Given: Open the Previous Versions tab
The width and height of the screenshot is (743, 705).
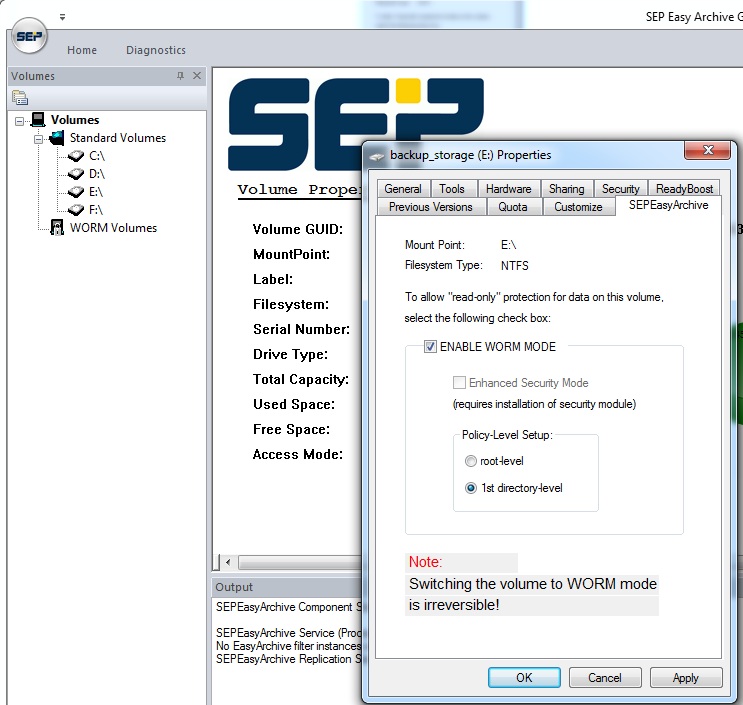Looking at the screenshot, I should (431, 207).
